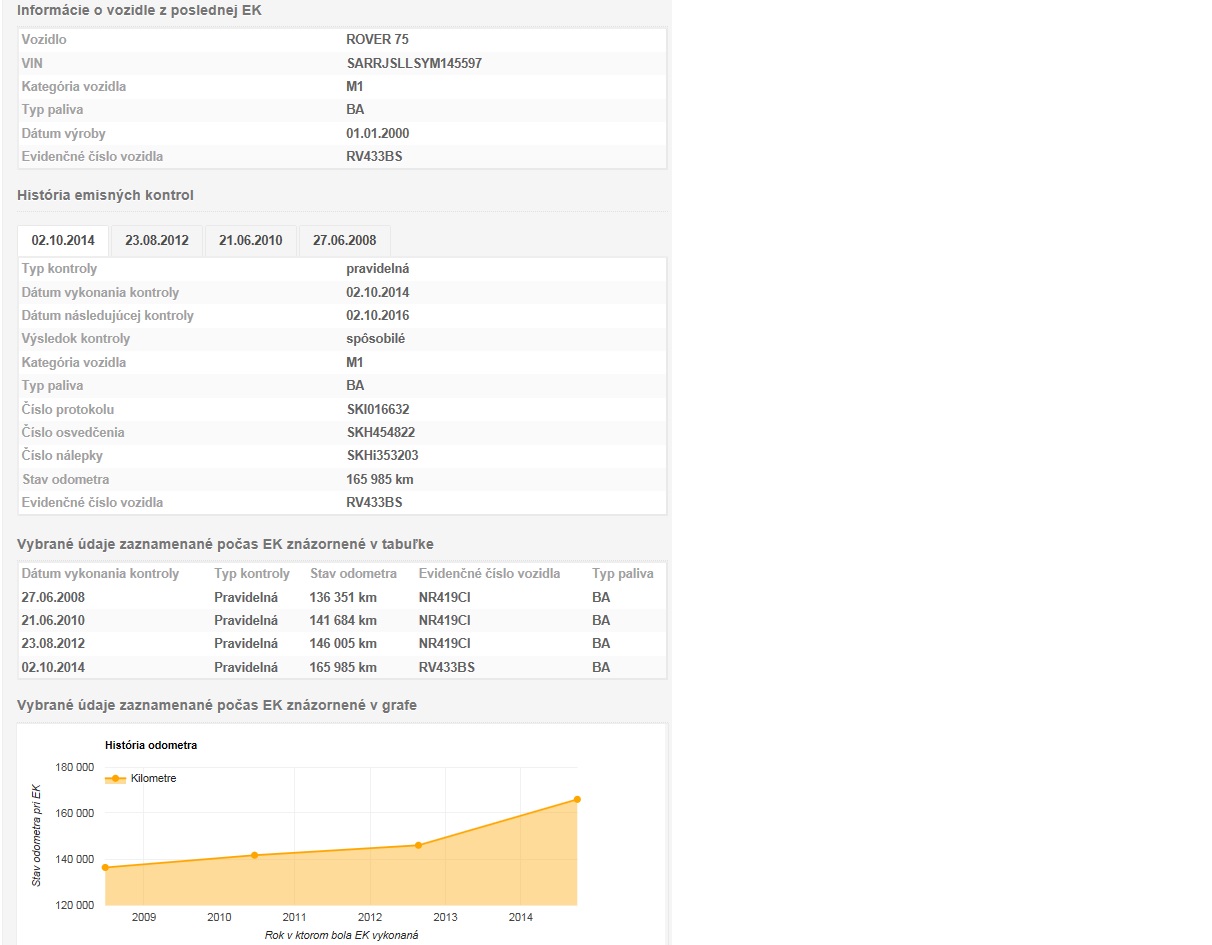Open the 02.10.2014 inspection tab
Screen dimensions: 1212x945
pos(63,241)
